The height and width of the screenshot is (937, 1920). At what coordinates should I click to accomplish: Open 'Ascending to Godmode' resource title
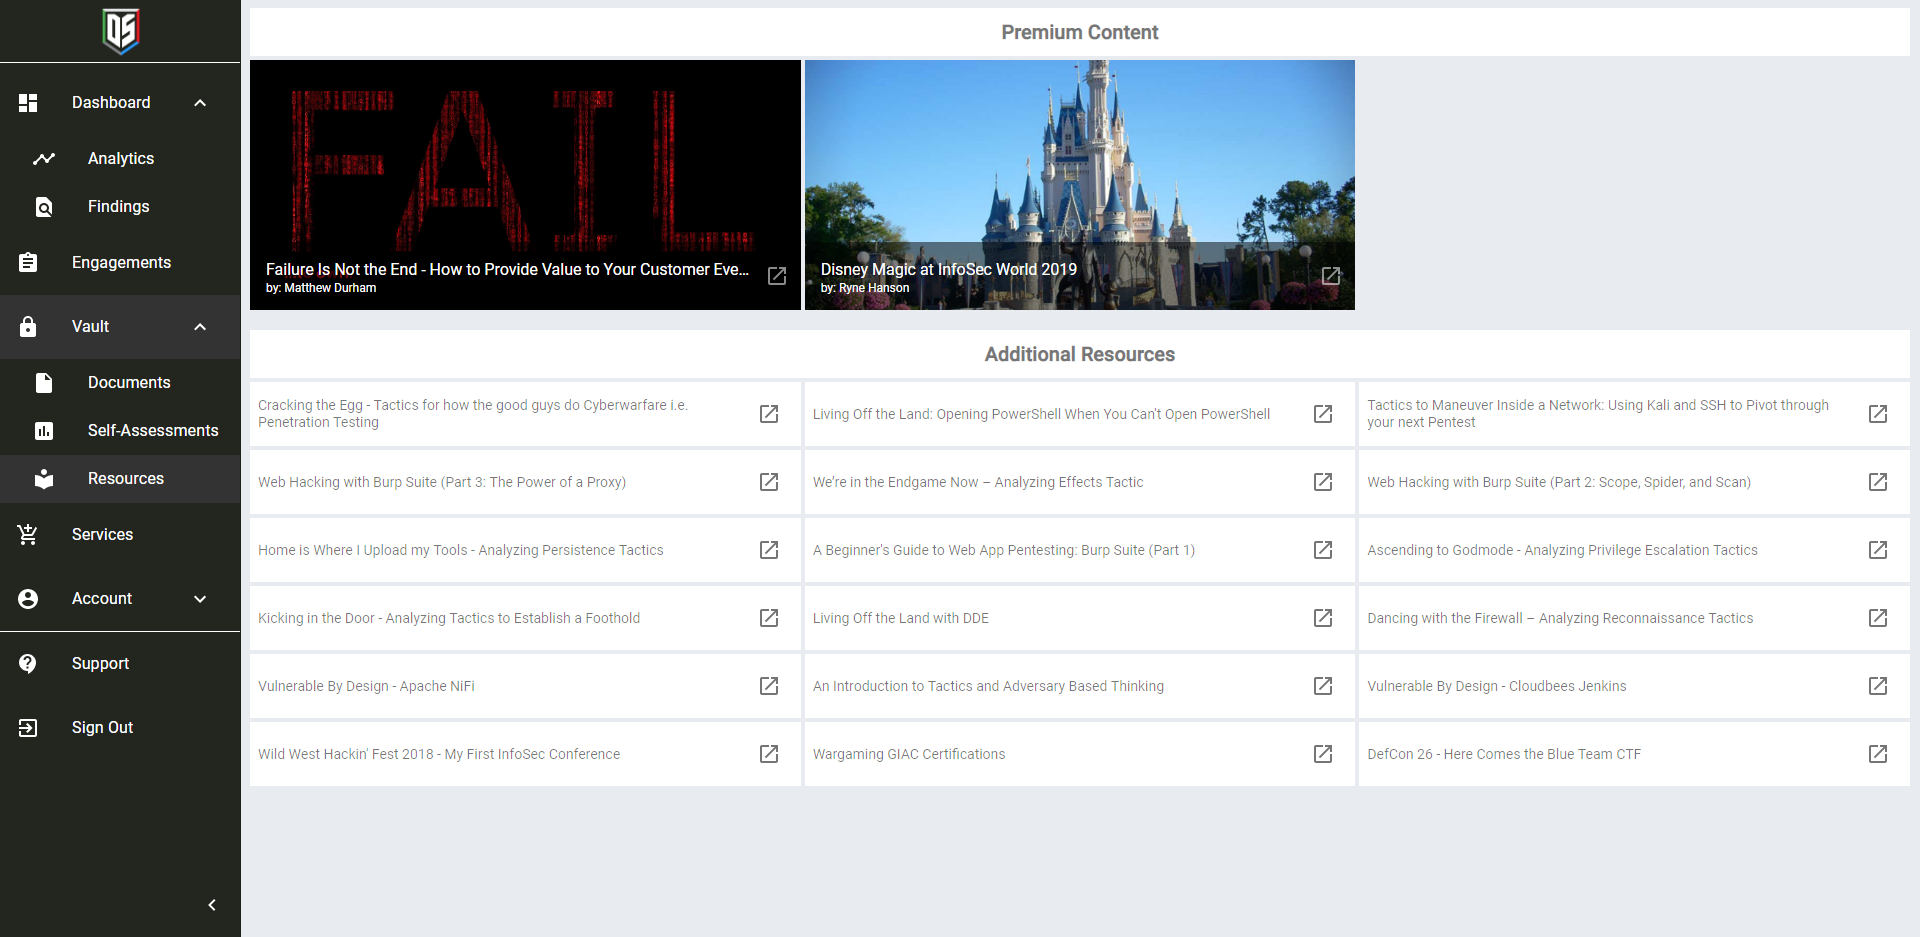(x=1562, y=550)
